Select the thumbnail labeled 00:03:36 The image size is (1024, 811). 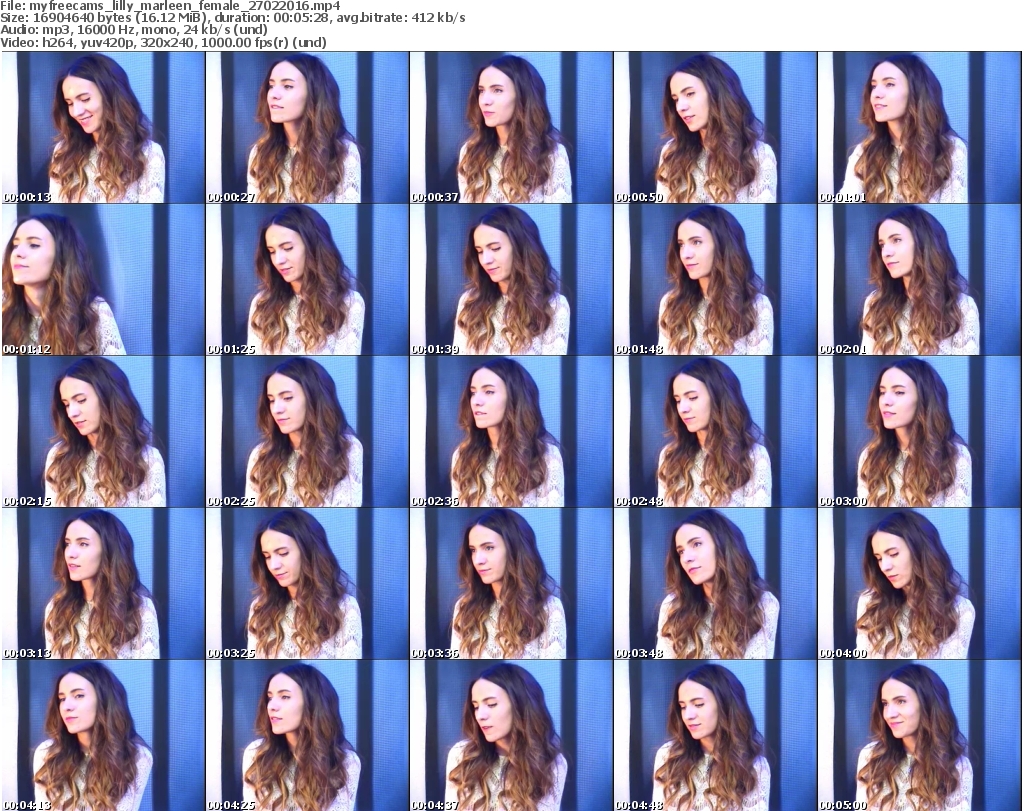[x=511, y=584]
